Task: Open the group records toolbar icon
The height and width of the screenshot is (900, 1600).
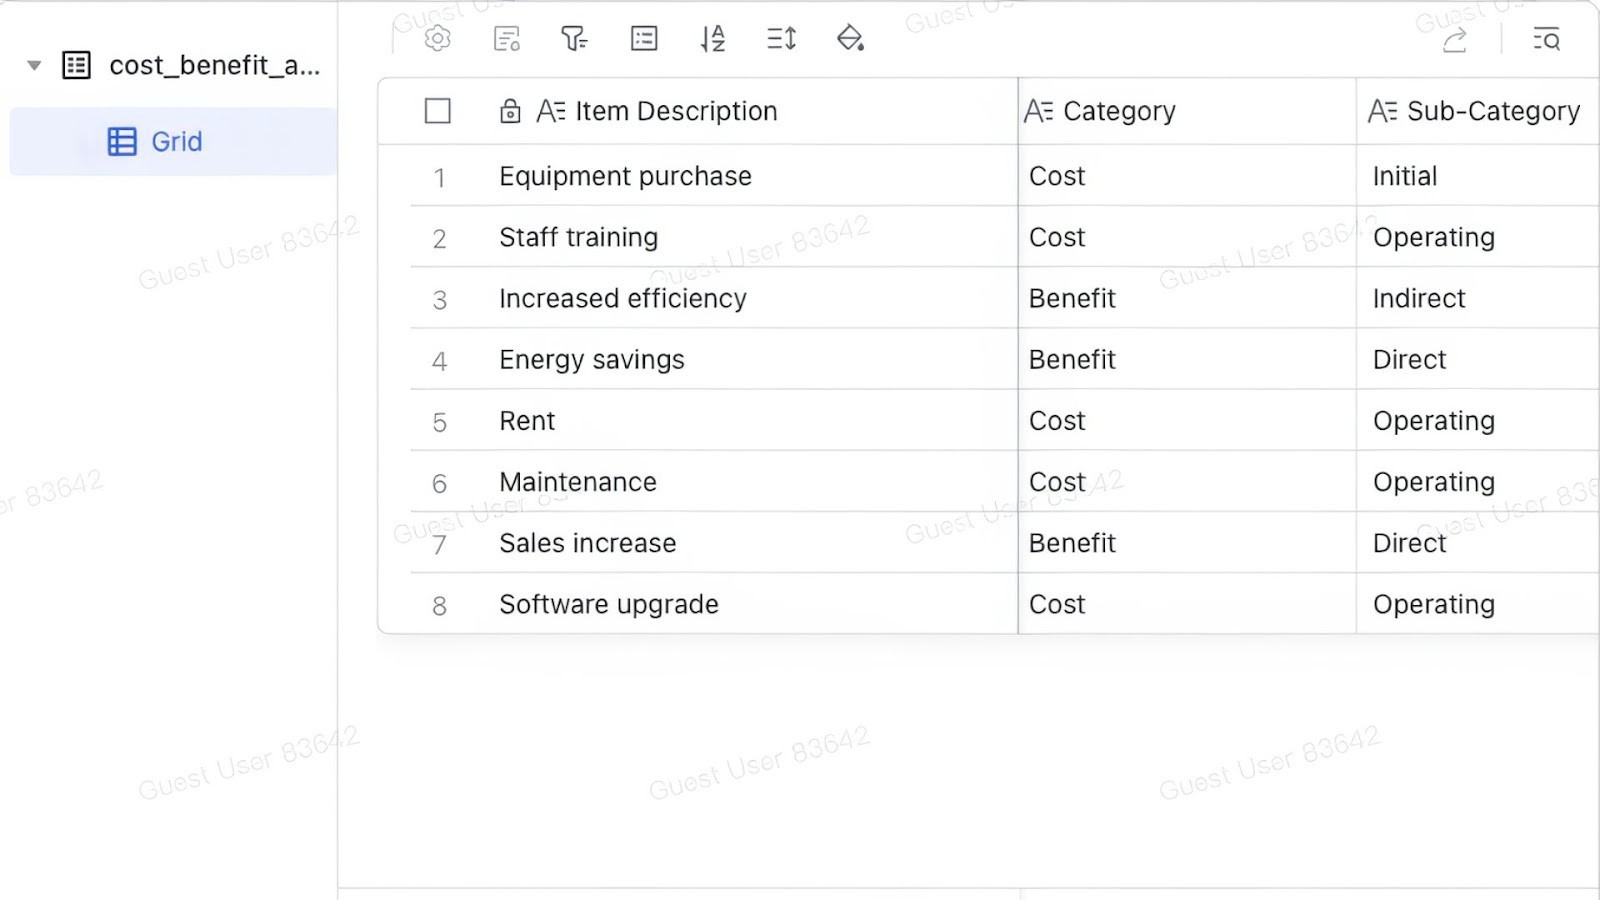Action: pyautogui.click(x=643, y=39)
